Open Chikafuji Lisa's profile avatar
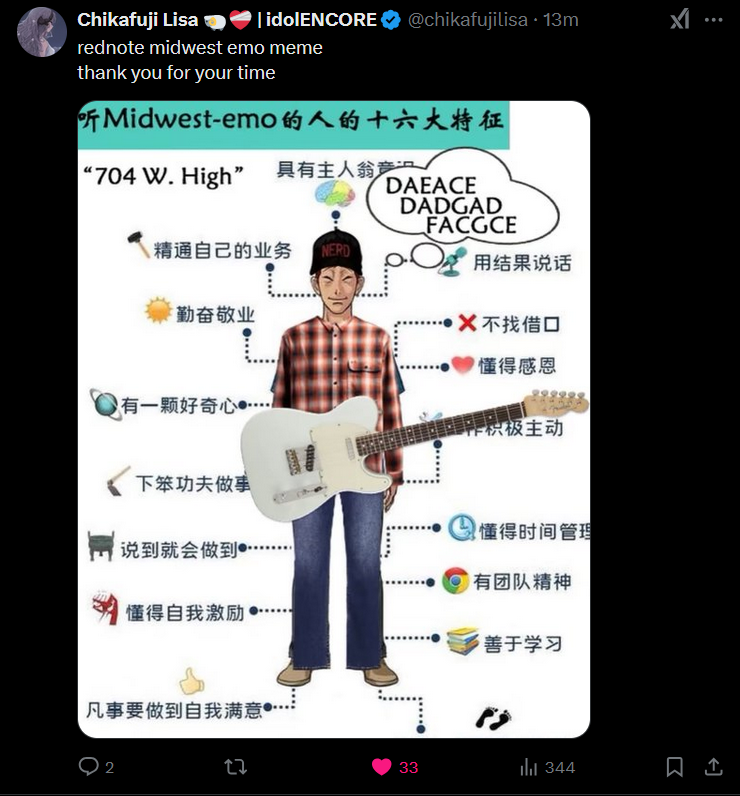 [x=42, y=31]
